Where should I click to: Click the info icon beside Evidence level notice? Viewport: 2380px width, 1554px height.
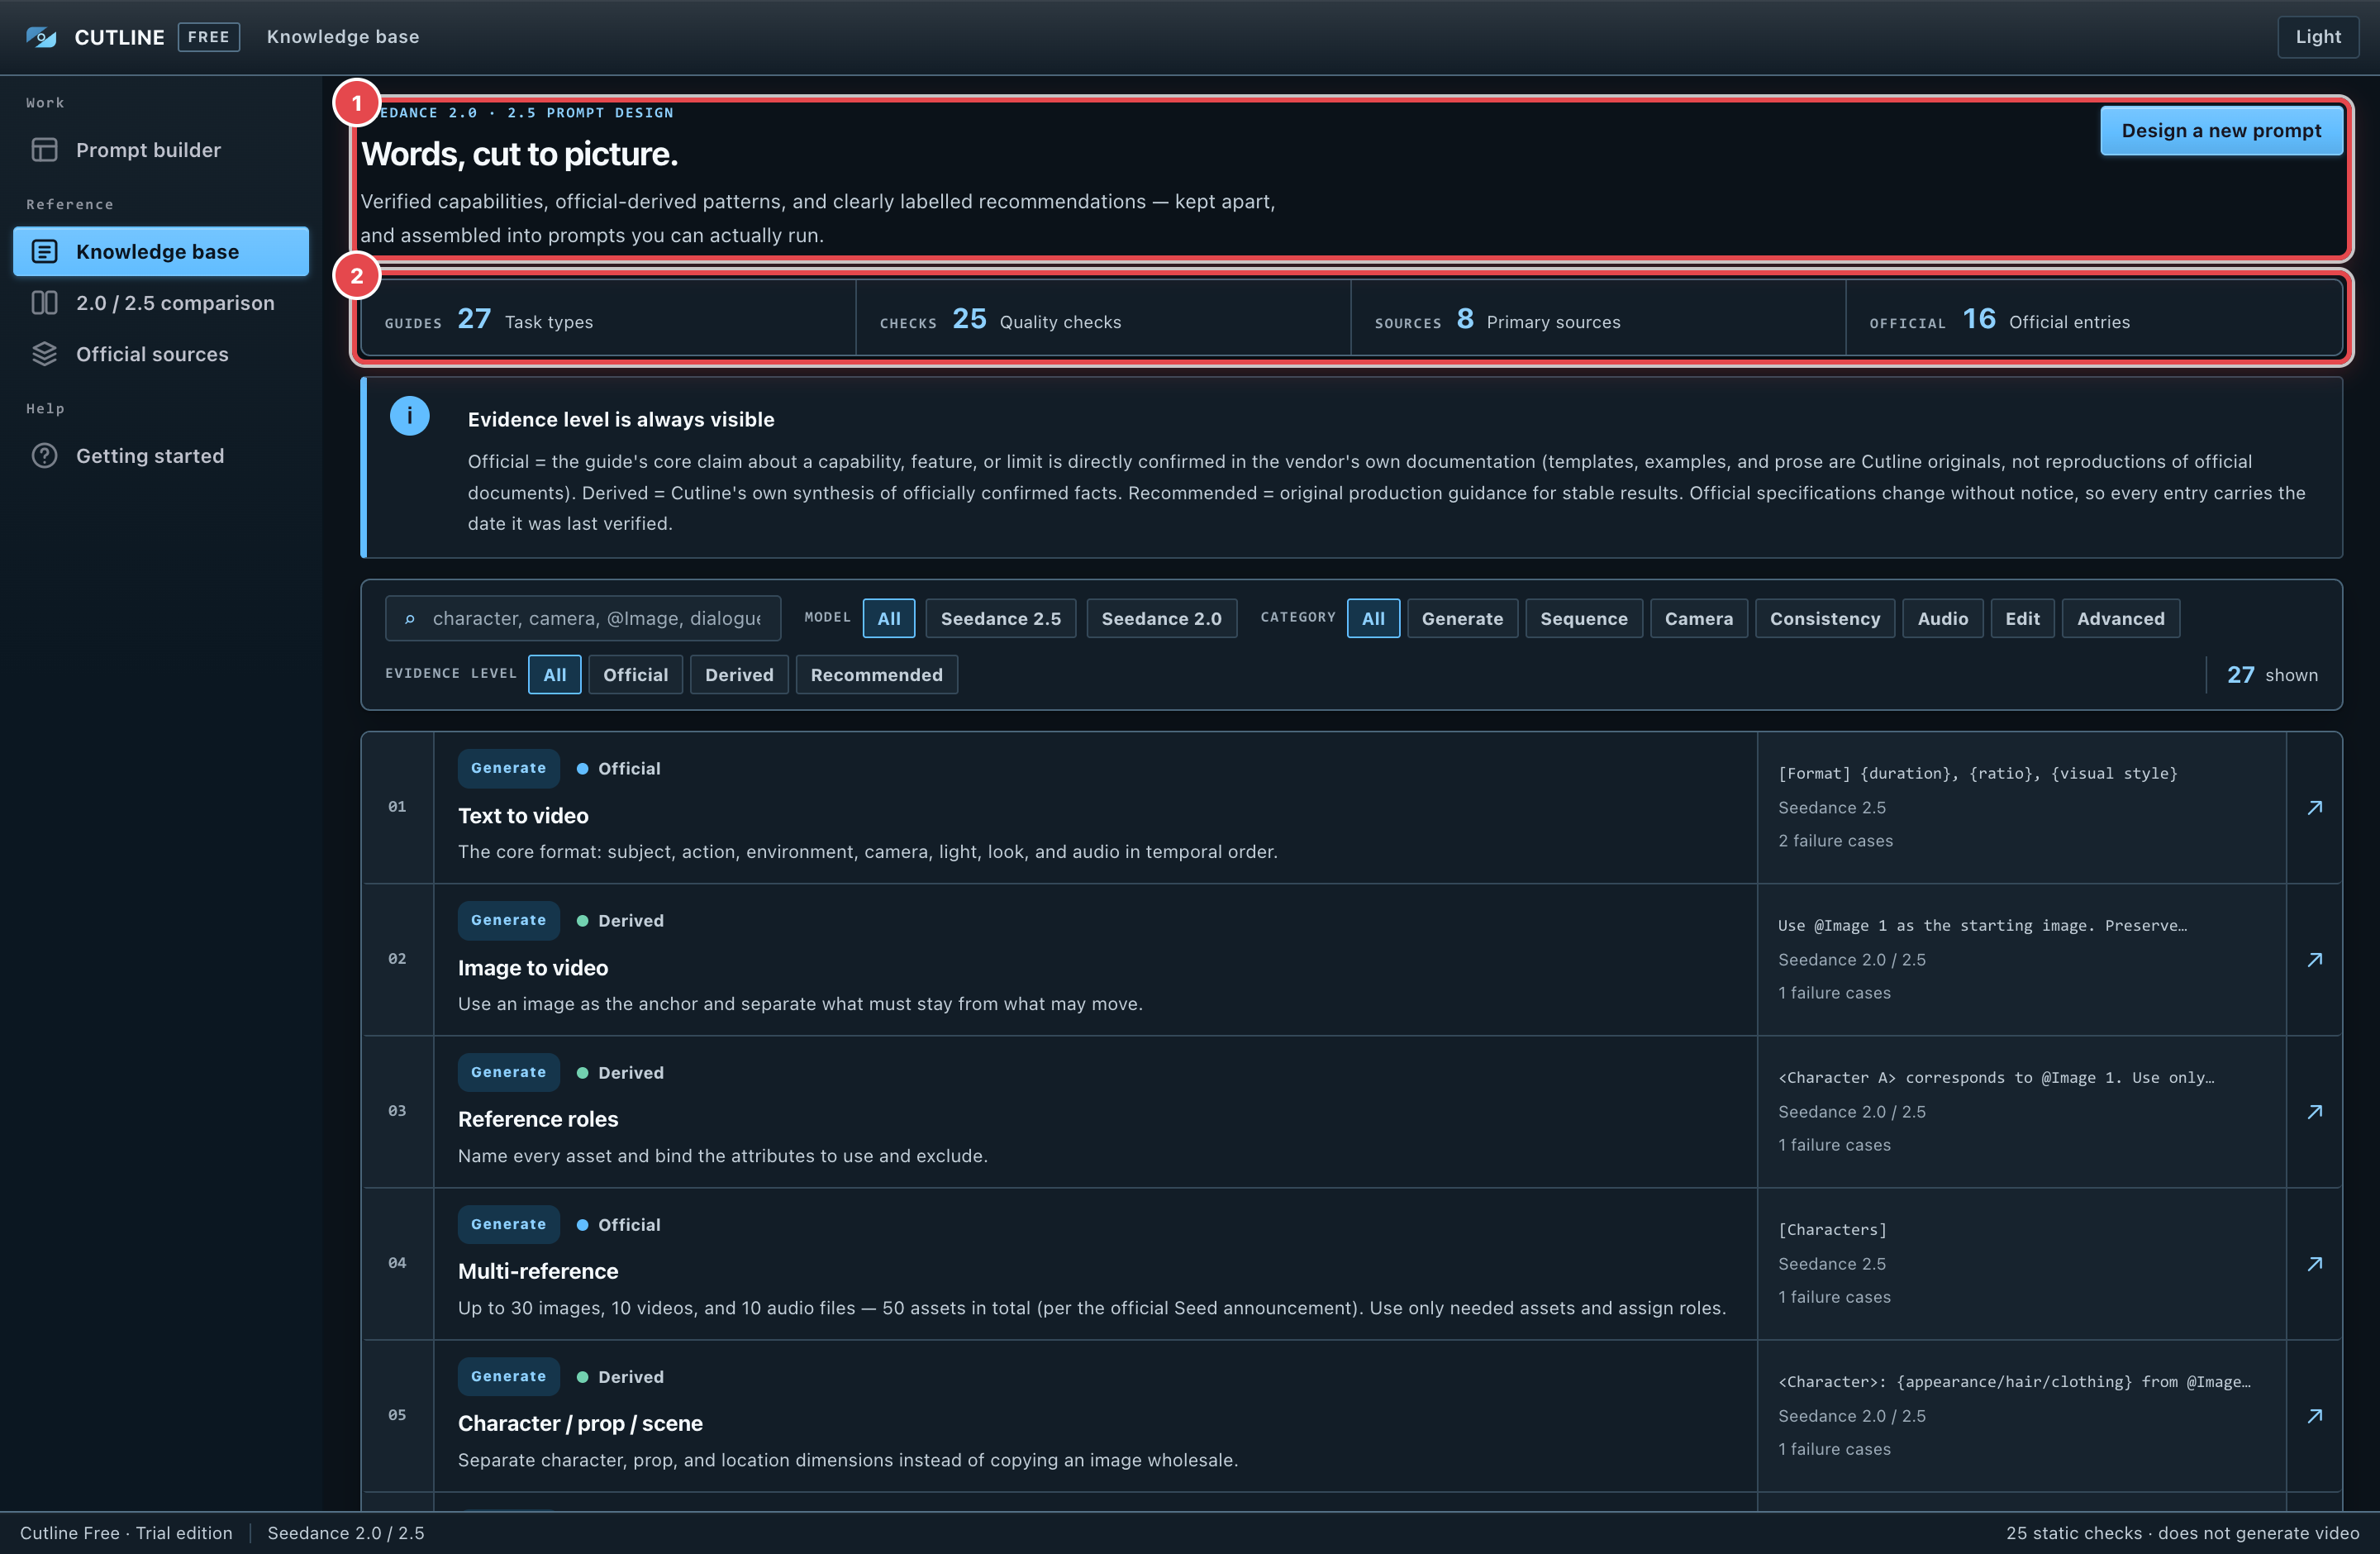tap(409, 416)
